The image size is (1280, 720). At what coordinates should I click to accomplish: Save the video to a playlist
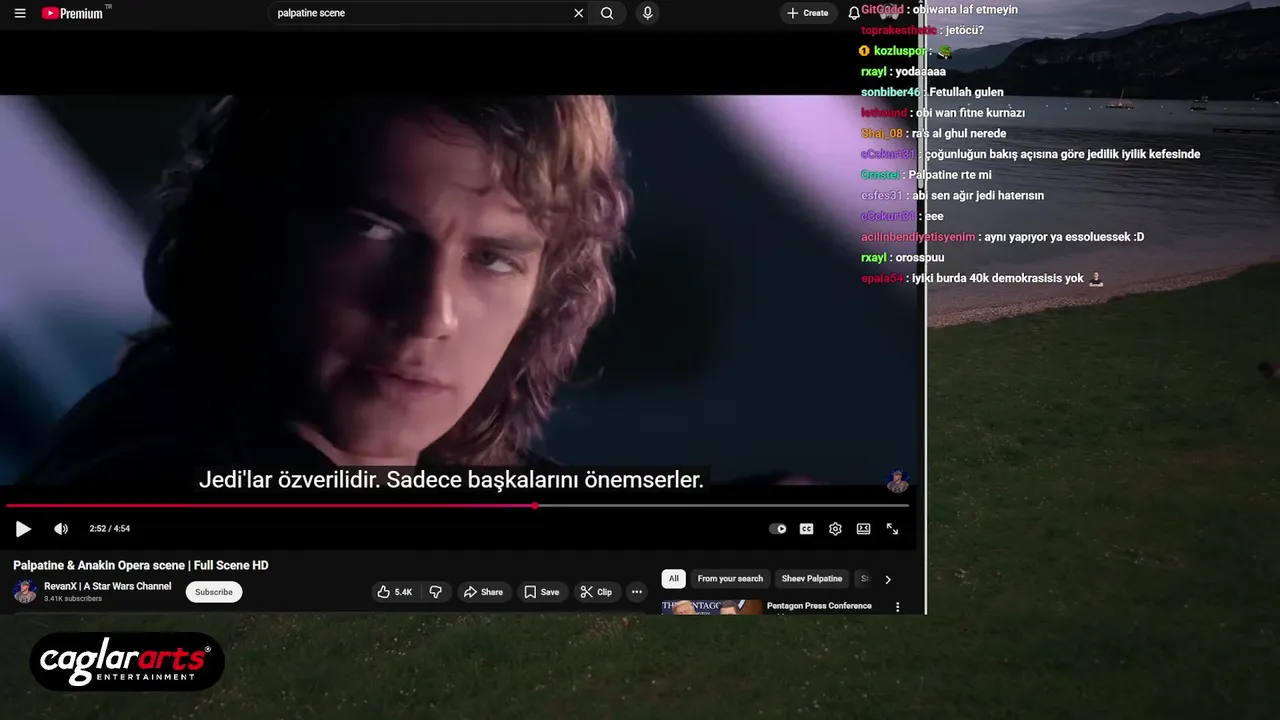tap(542, 592)
